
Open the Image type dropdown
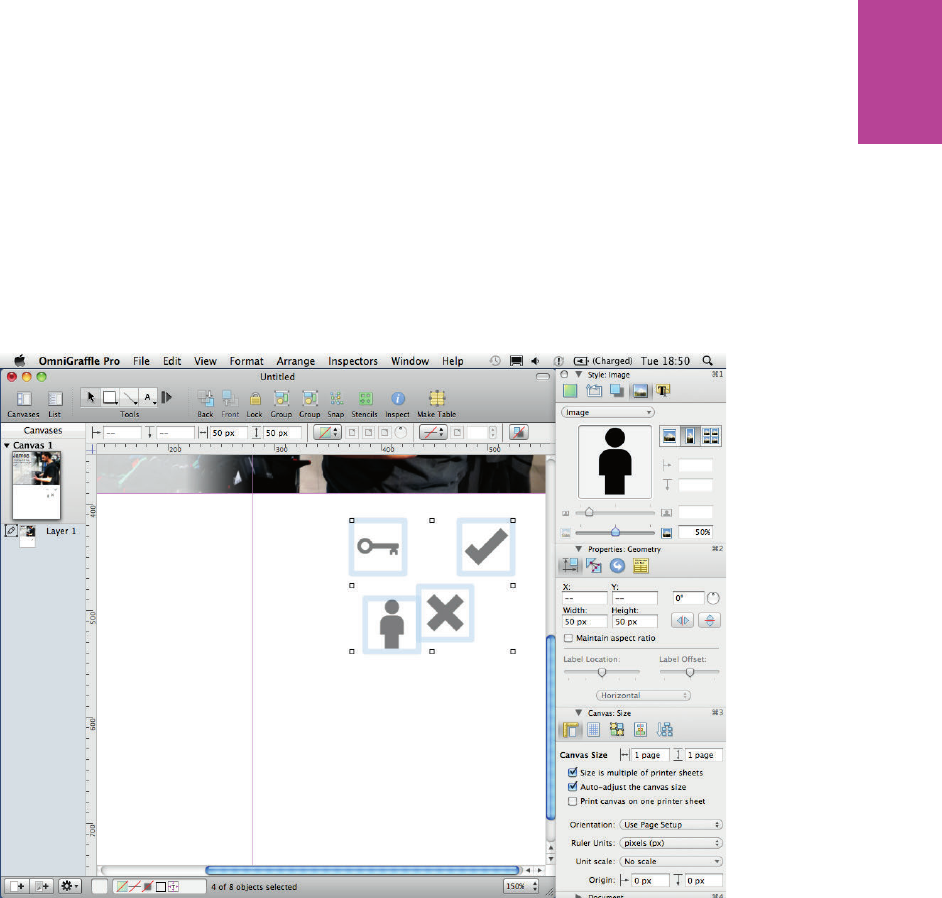pyautogui.click(x=608, y=413)
